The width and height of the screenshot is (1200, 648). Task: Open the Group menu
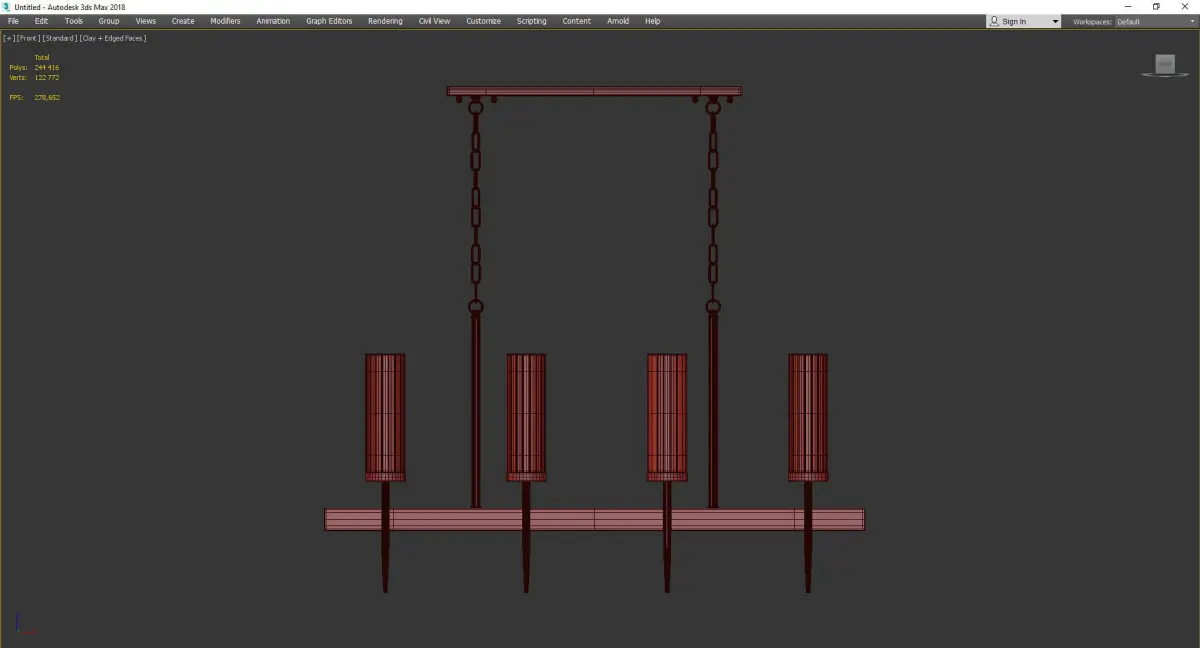point(109,21)
